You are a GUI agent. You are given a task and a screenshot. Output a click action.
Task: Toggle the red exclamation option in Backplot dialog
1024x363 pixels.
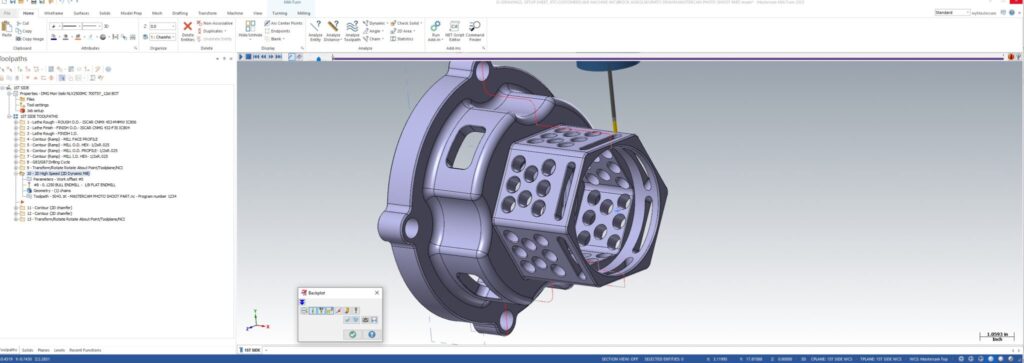[356, 310]
